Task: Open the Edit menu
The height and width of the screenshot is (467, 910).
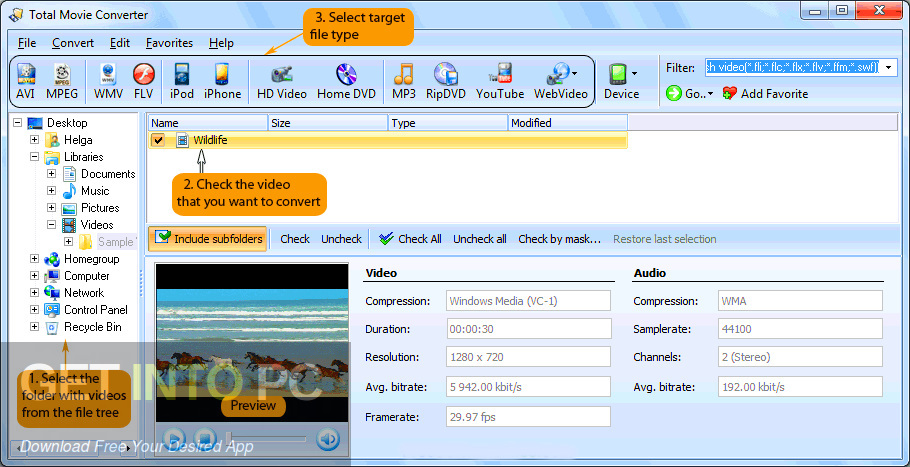Action: coord(120,43)
